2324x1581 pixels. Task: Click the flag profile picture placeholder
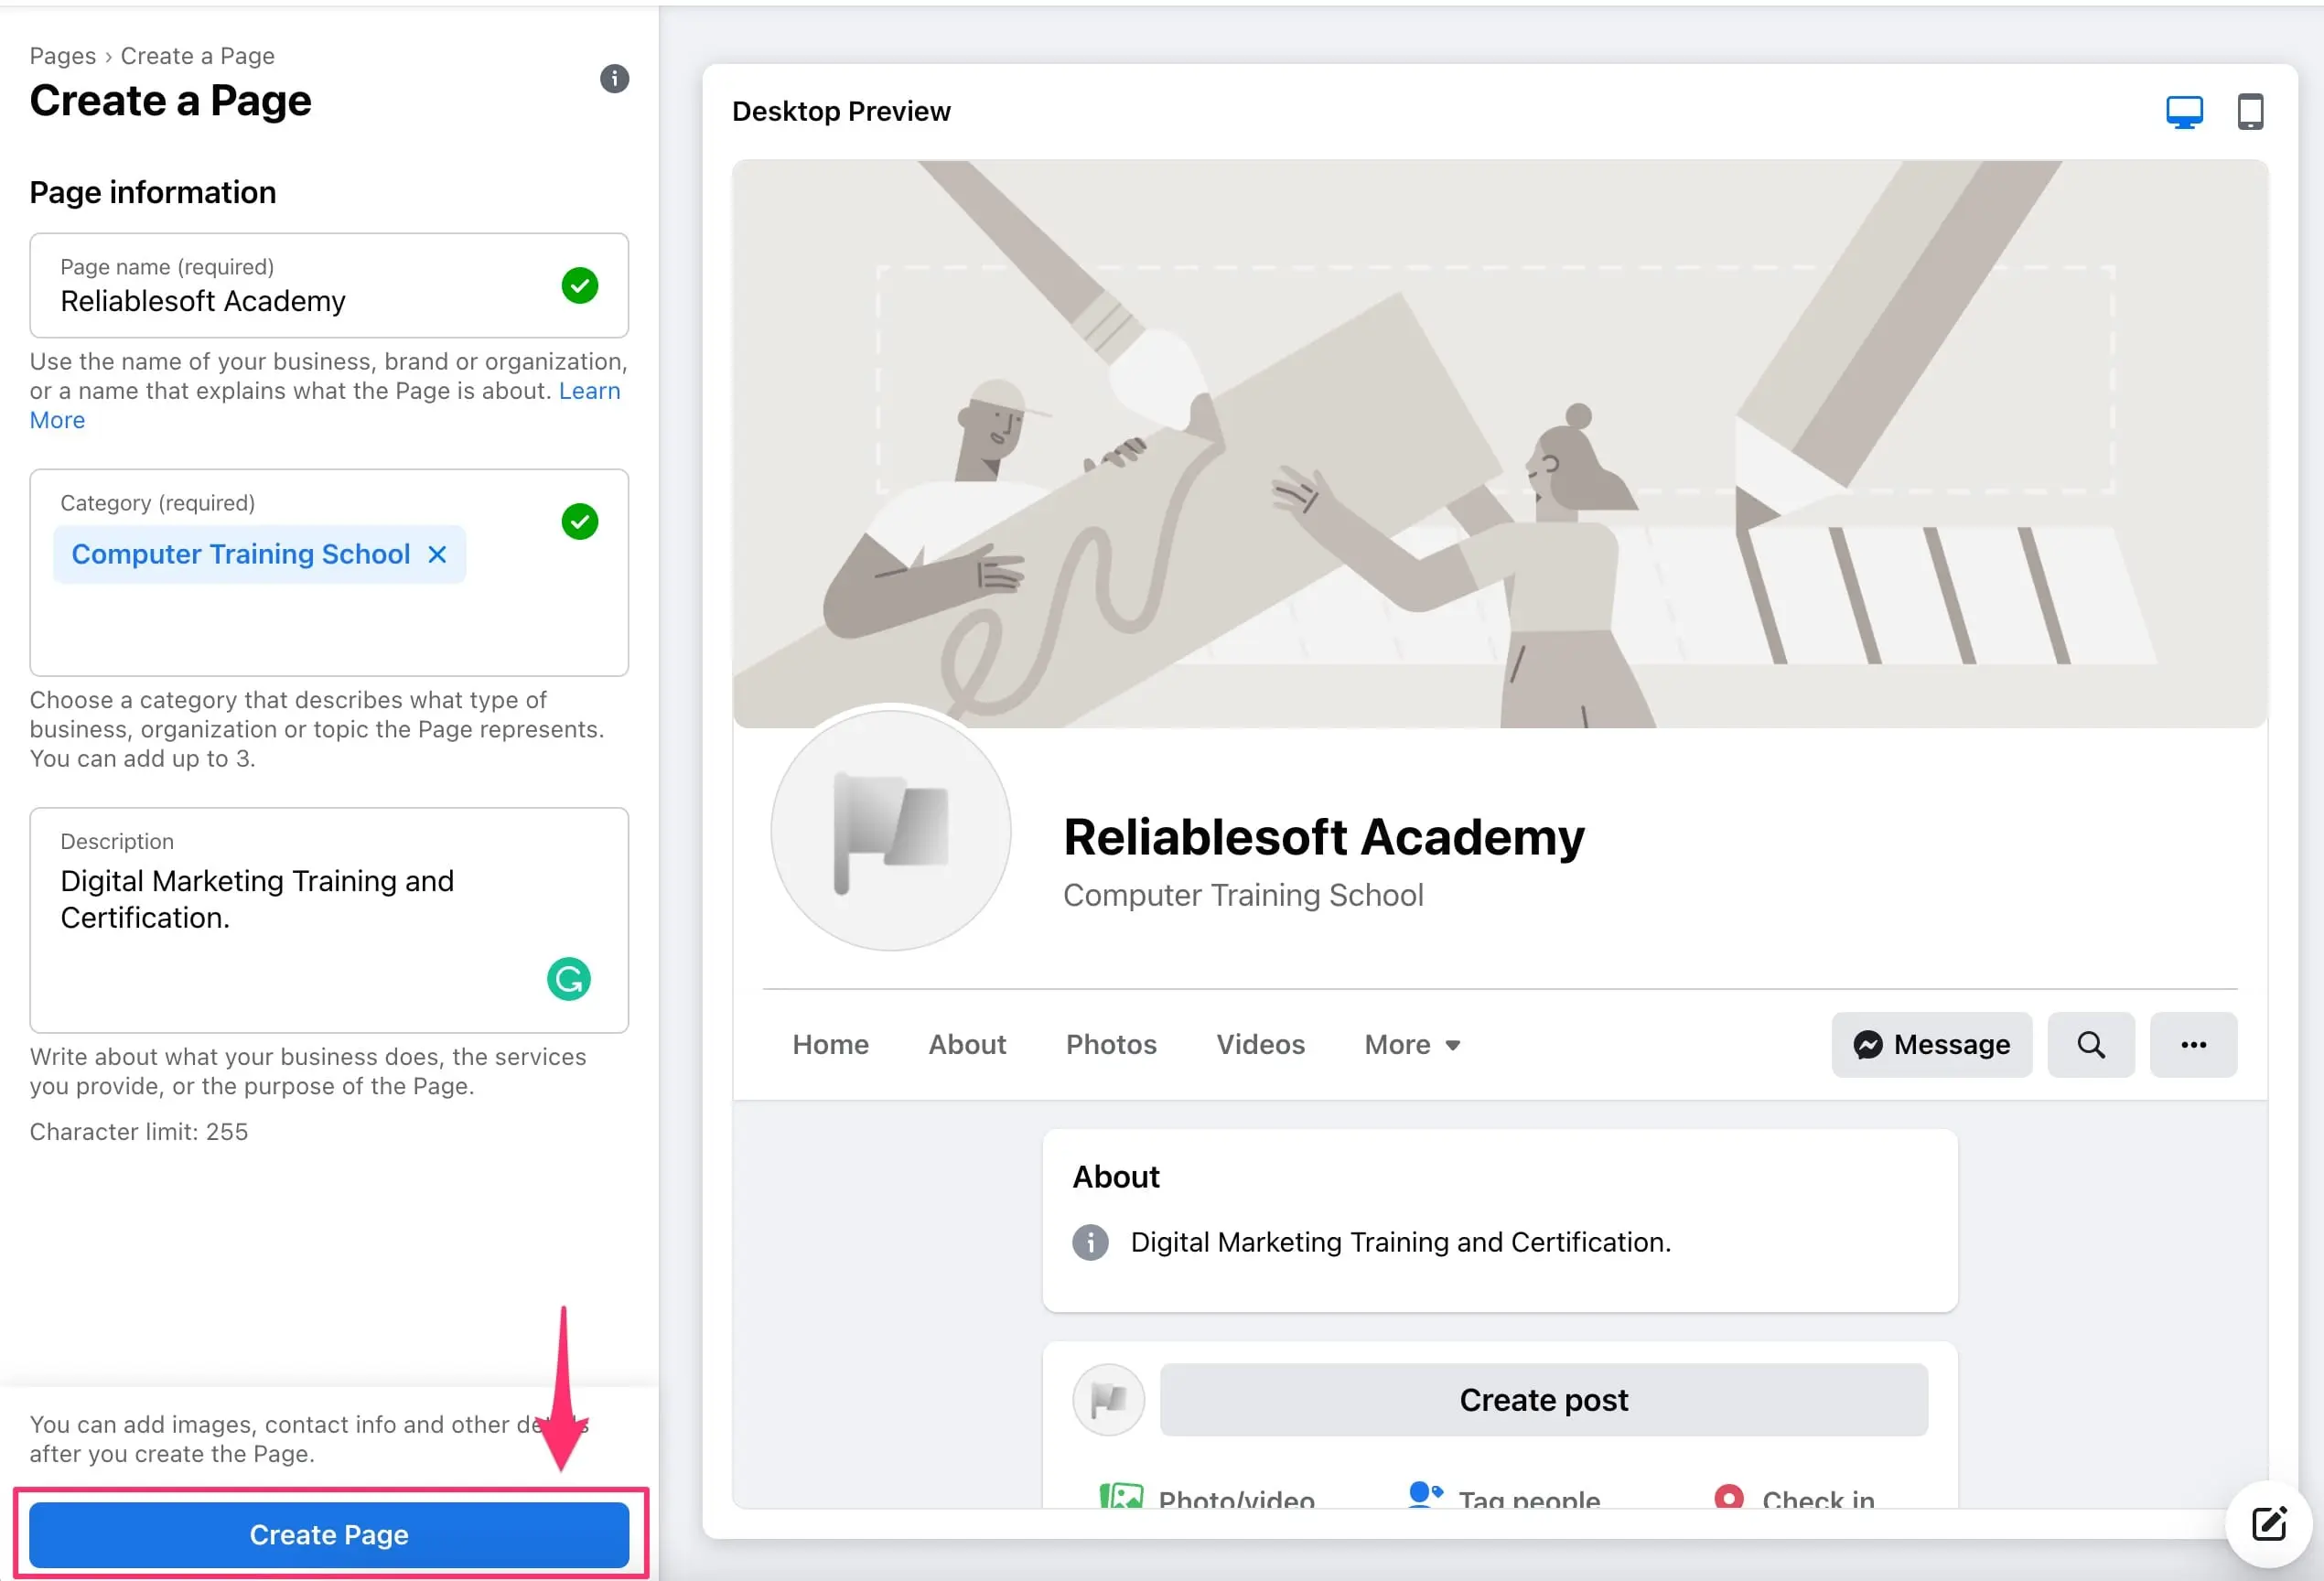[x=890, y=830]
